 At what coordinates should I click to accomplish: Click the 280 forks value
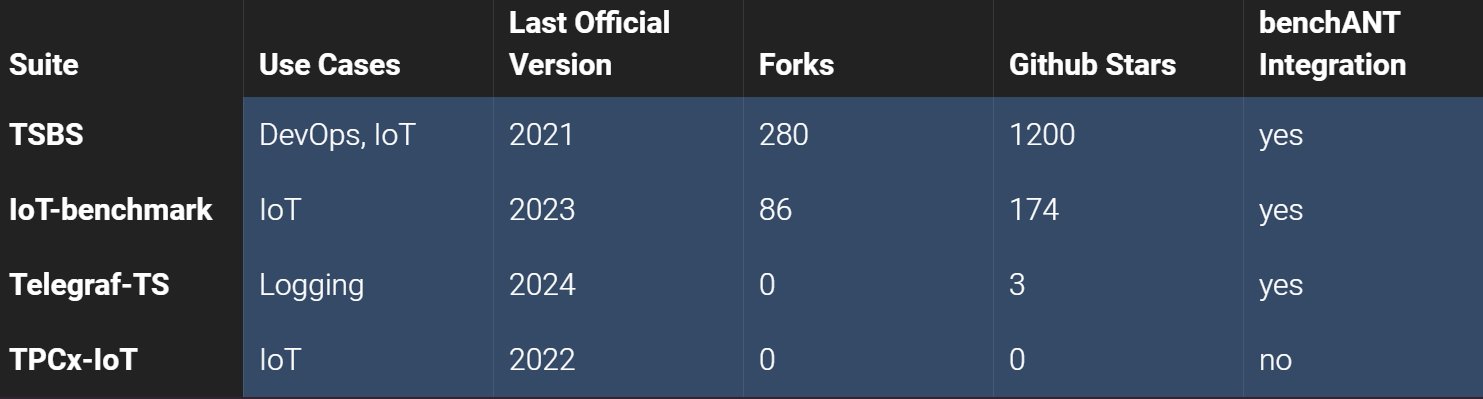coord(783,135)
